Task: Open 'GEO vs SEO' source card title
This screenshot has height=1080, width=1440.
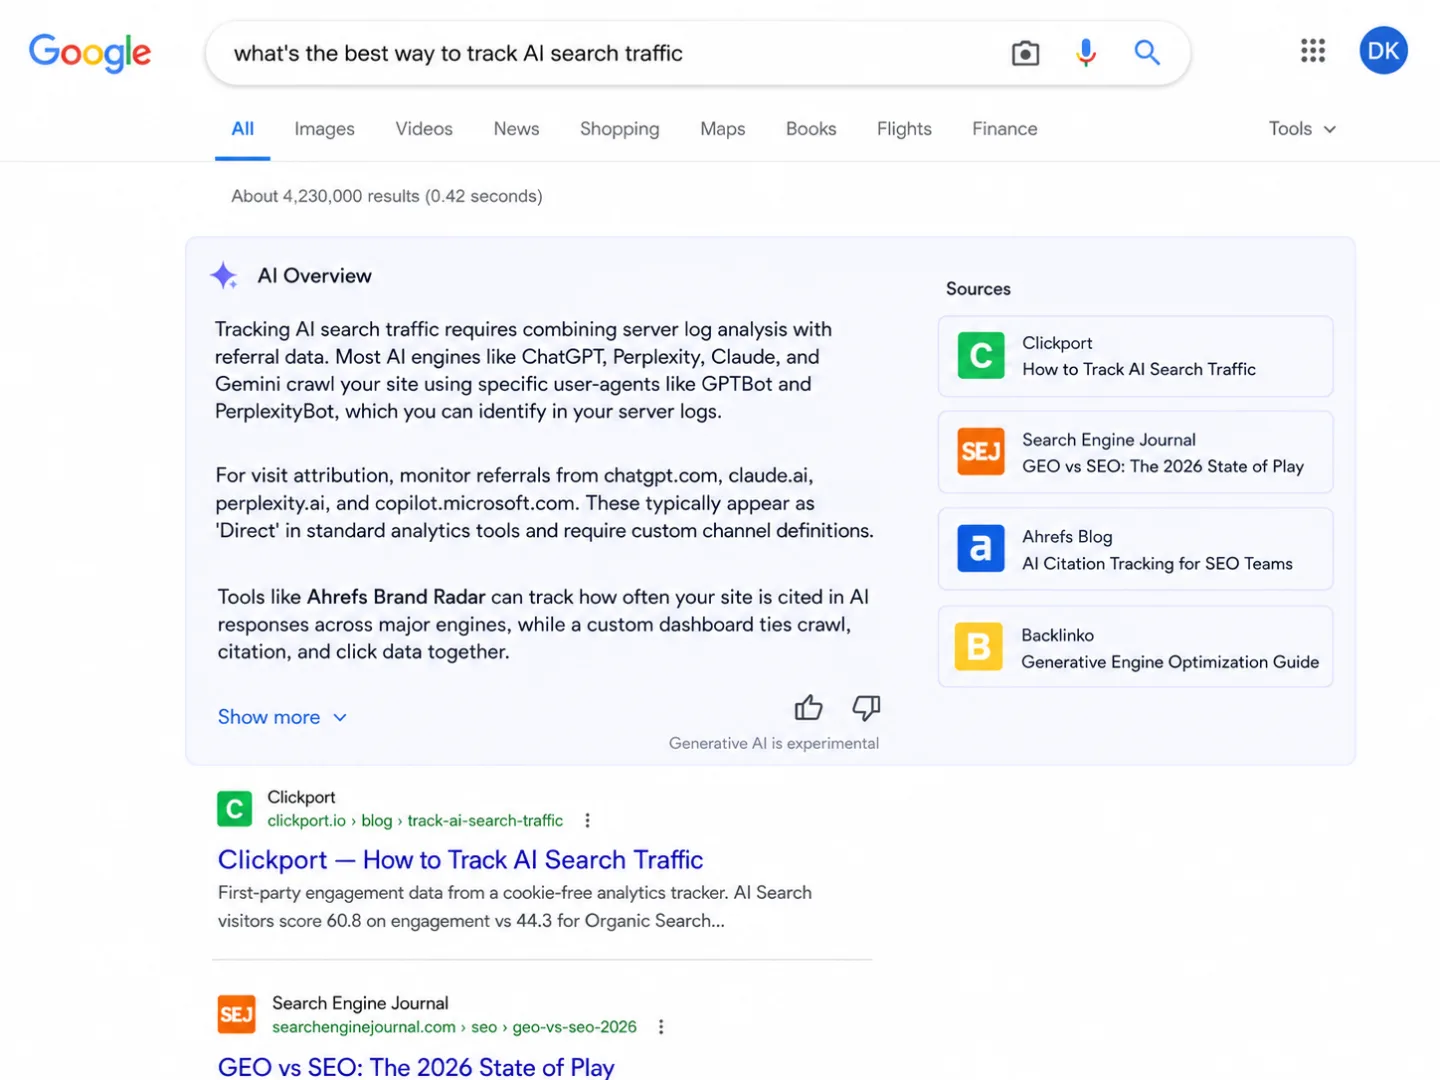Action: [x=1163, y=467]
